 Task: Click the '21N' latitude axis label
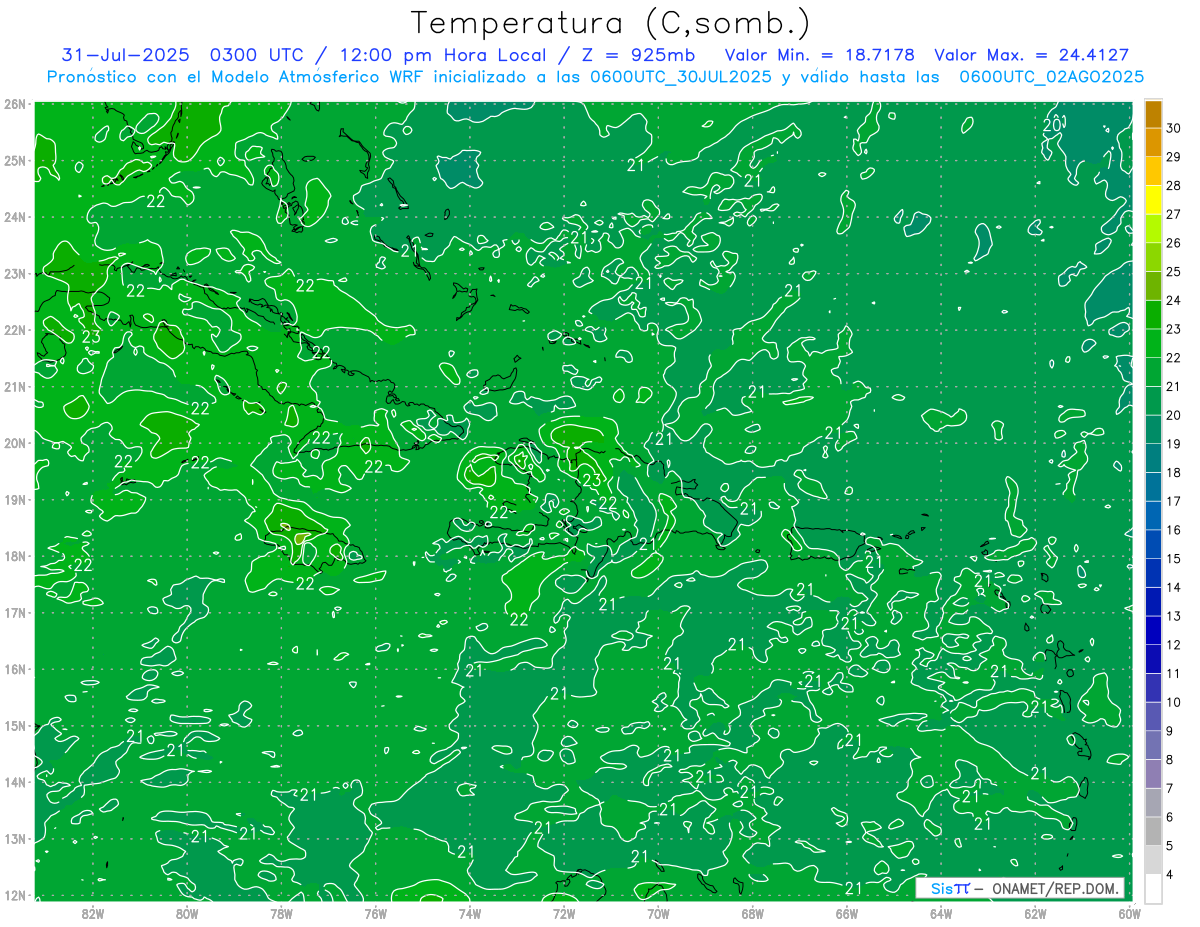pyautogui.click(x=15, y=387)
